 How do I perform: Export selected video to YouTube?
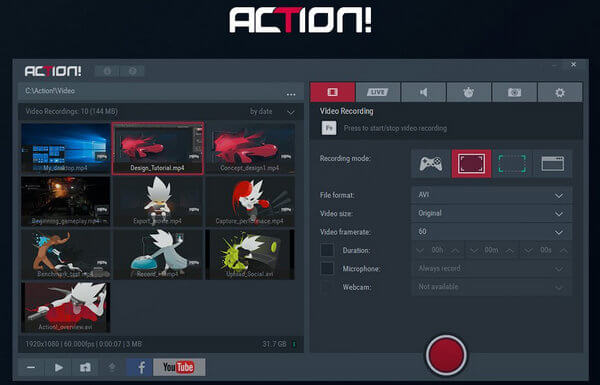click(179, 367)
